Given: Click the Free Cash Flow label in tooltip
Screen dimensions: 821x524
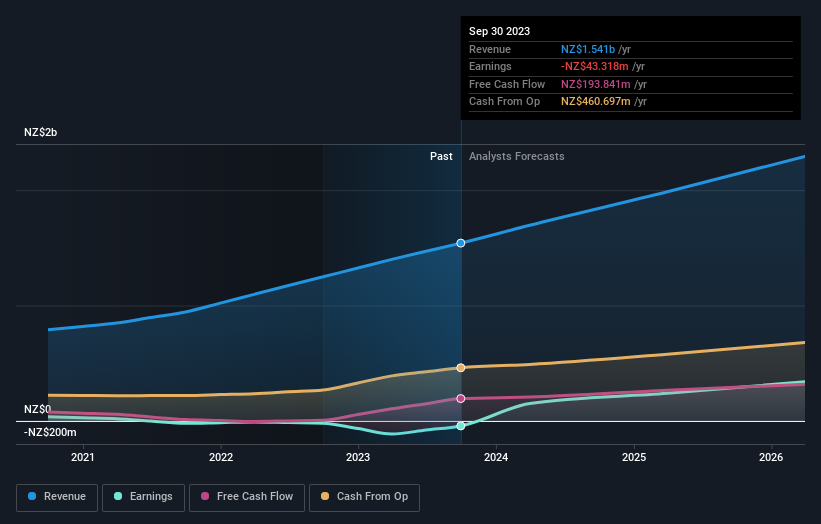Looking at the screenshot, I should [507, 84].
